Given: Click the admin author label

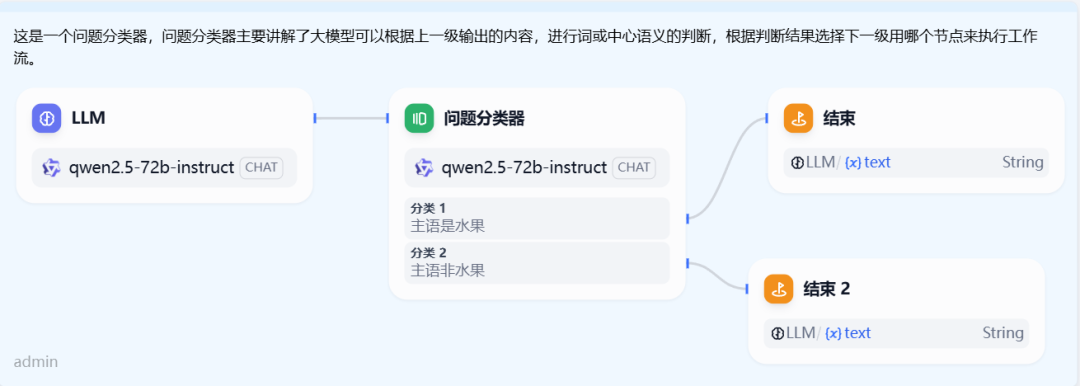Looking at the screenshot, I should tap(36, 362).
